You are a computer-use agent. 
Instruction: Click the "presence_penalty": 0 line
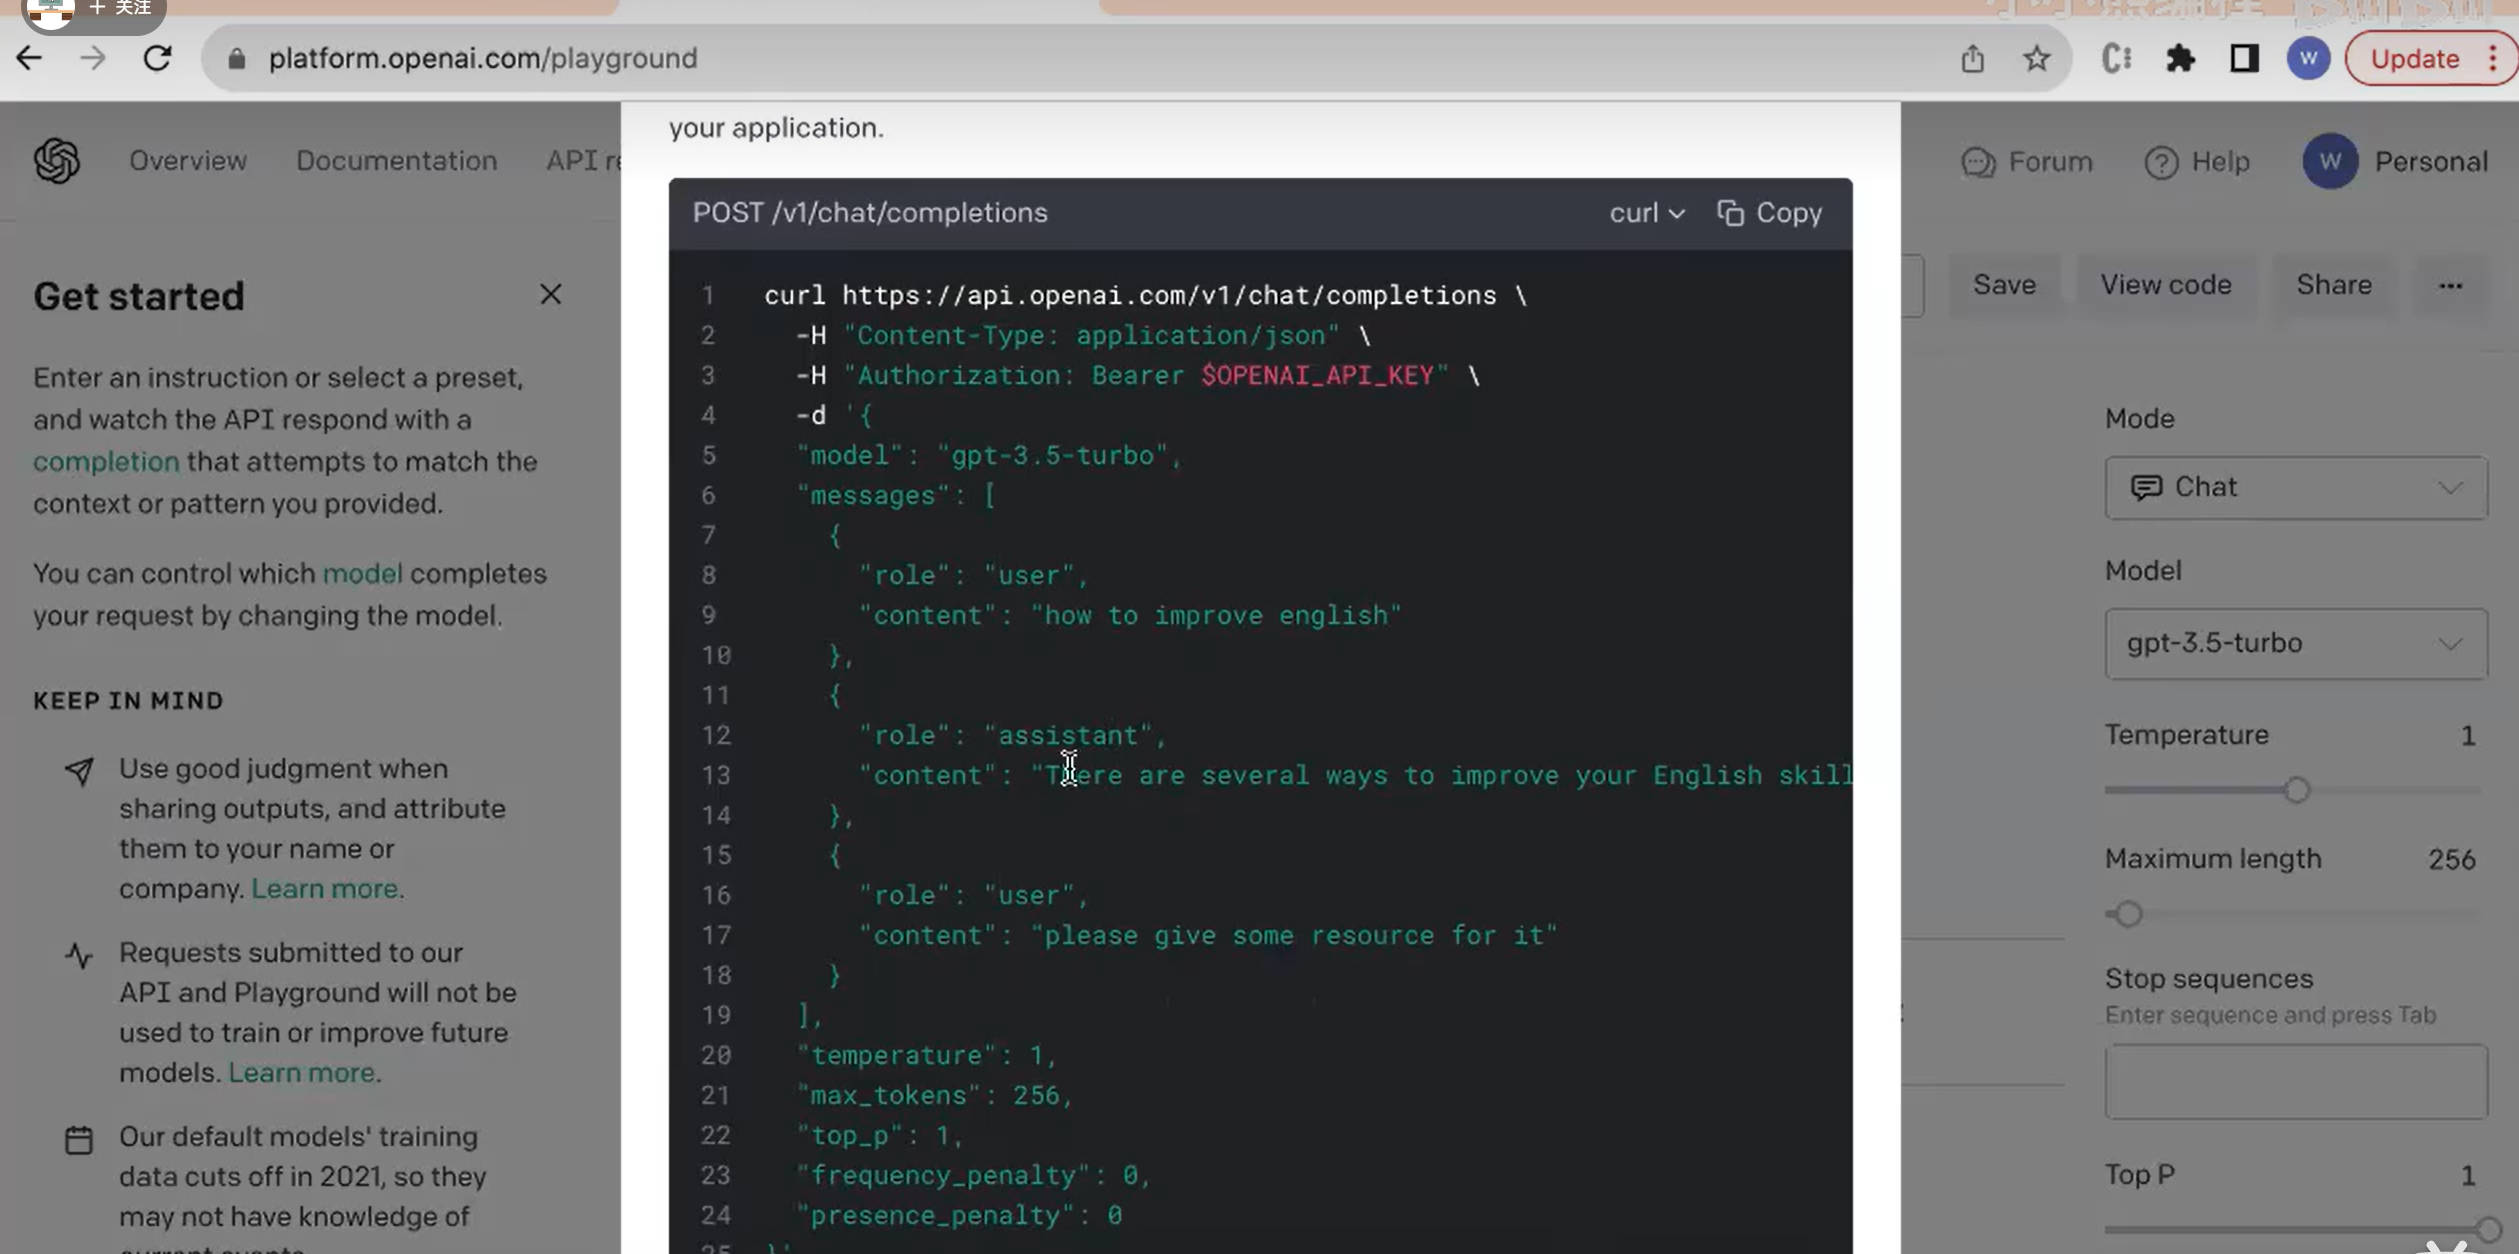(959, 1215)
